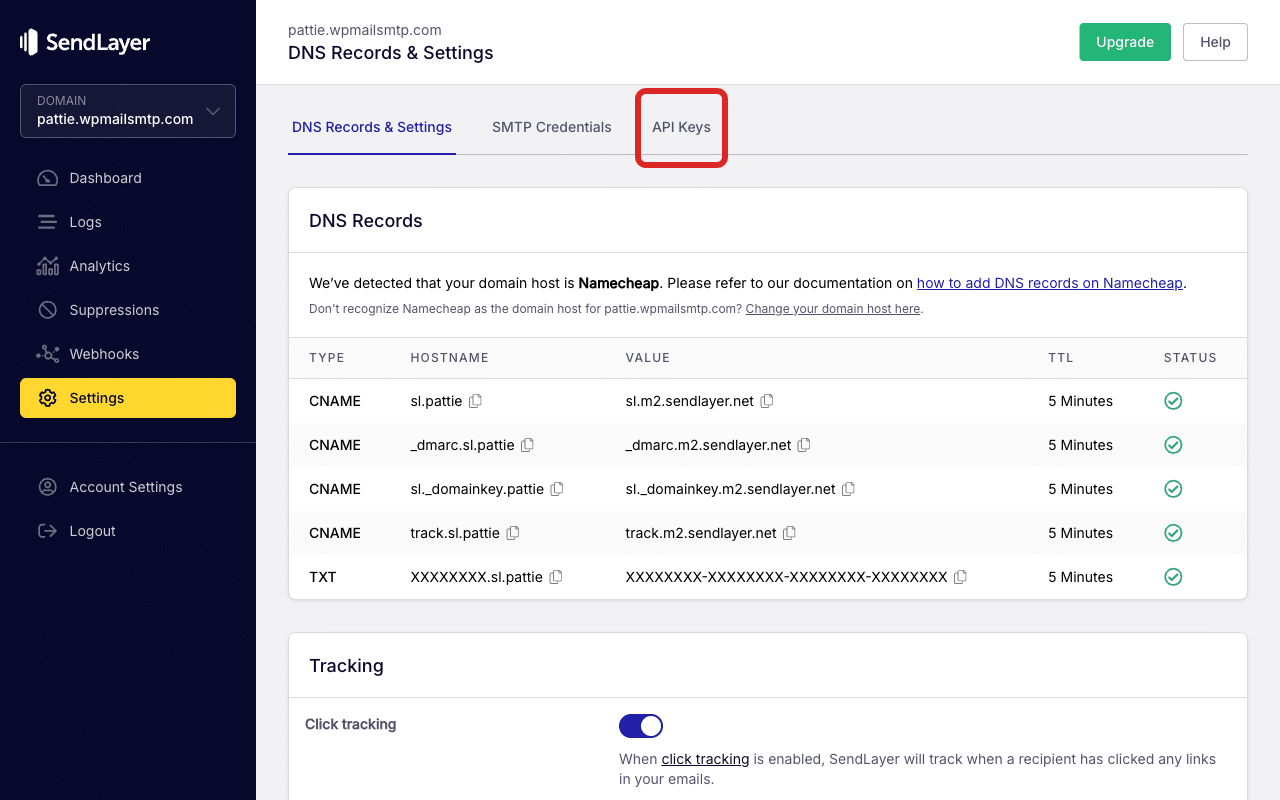Viewport: 1280px width, 800px height.
Task: Open the domain selector dropdown
Action: point(128,110)
